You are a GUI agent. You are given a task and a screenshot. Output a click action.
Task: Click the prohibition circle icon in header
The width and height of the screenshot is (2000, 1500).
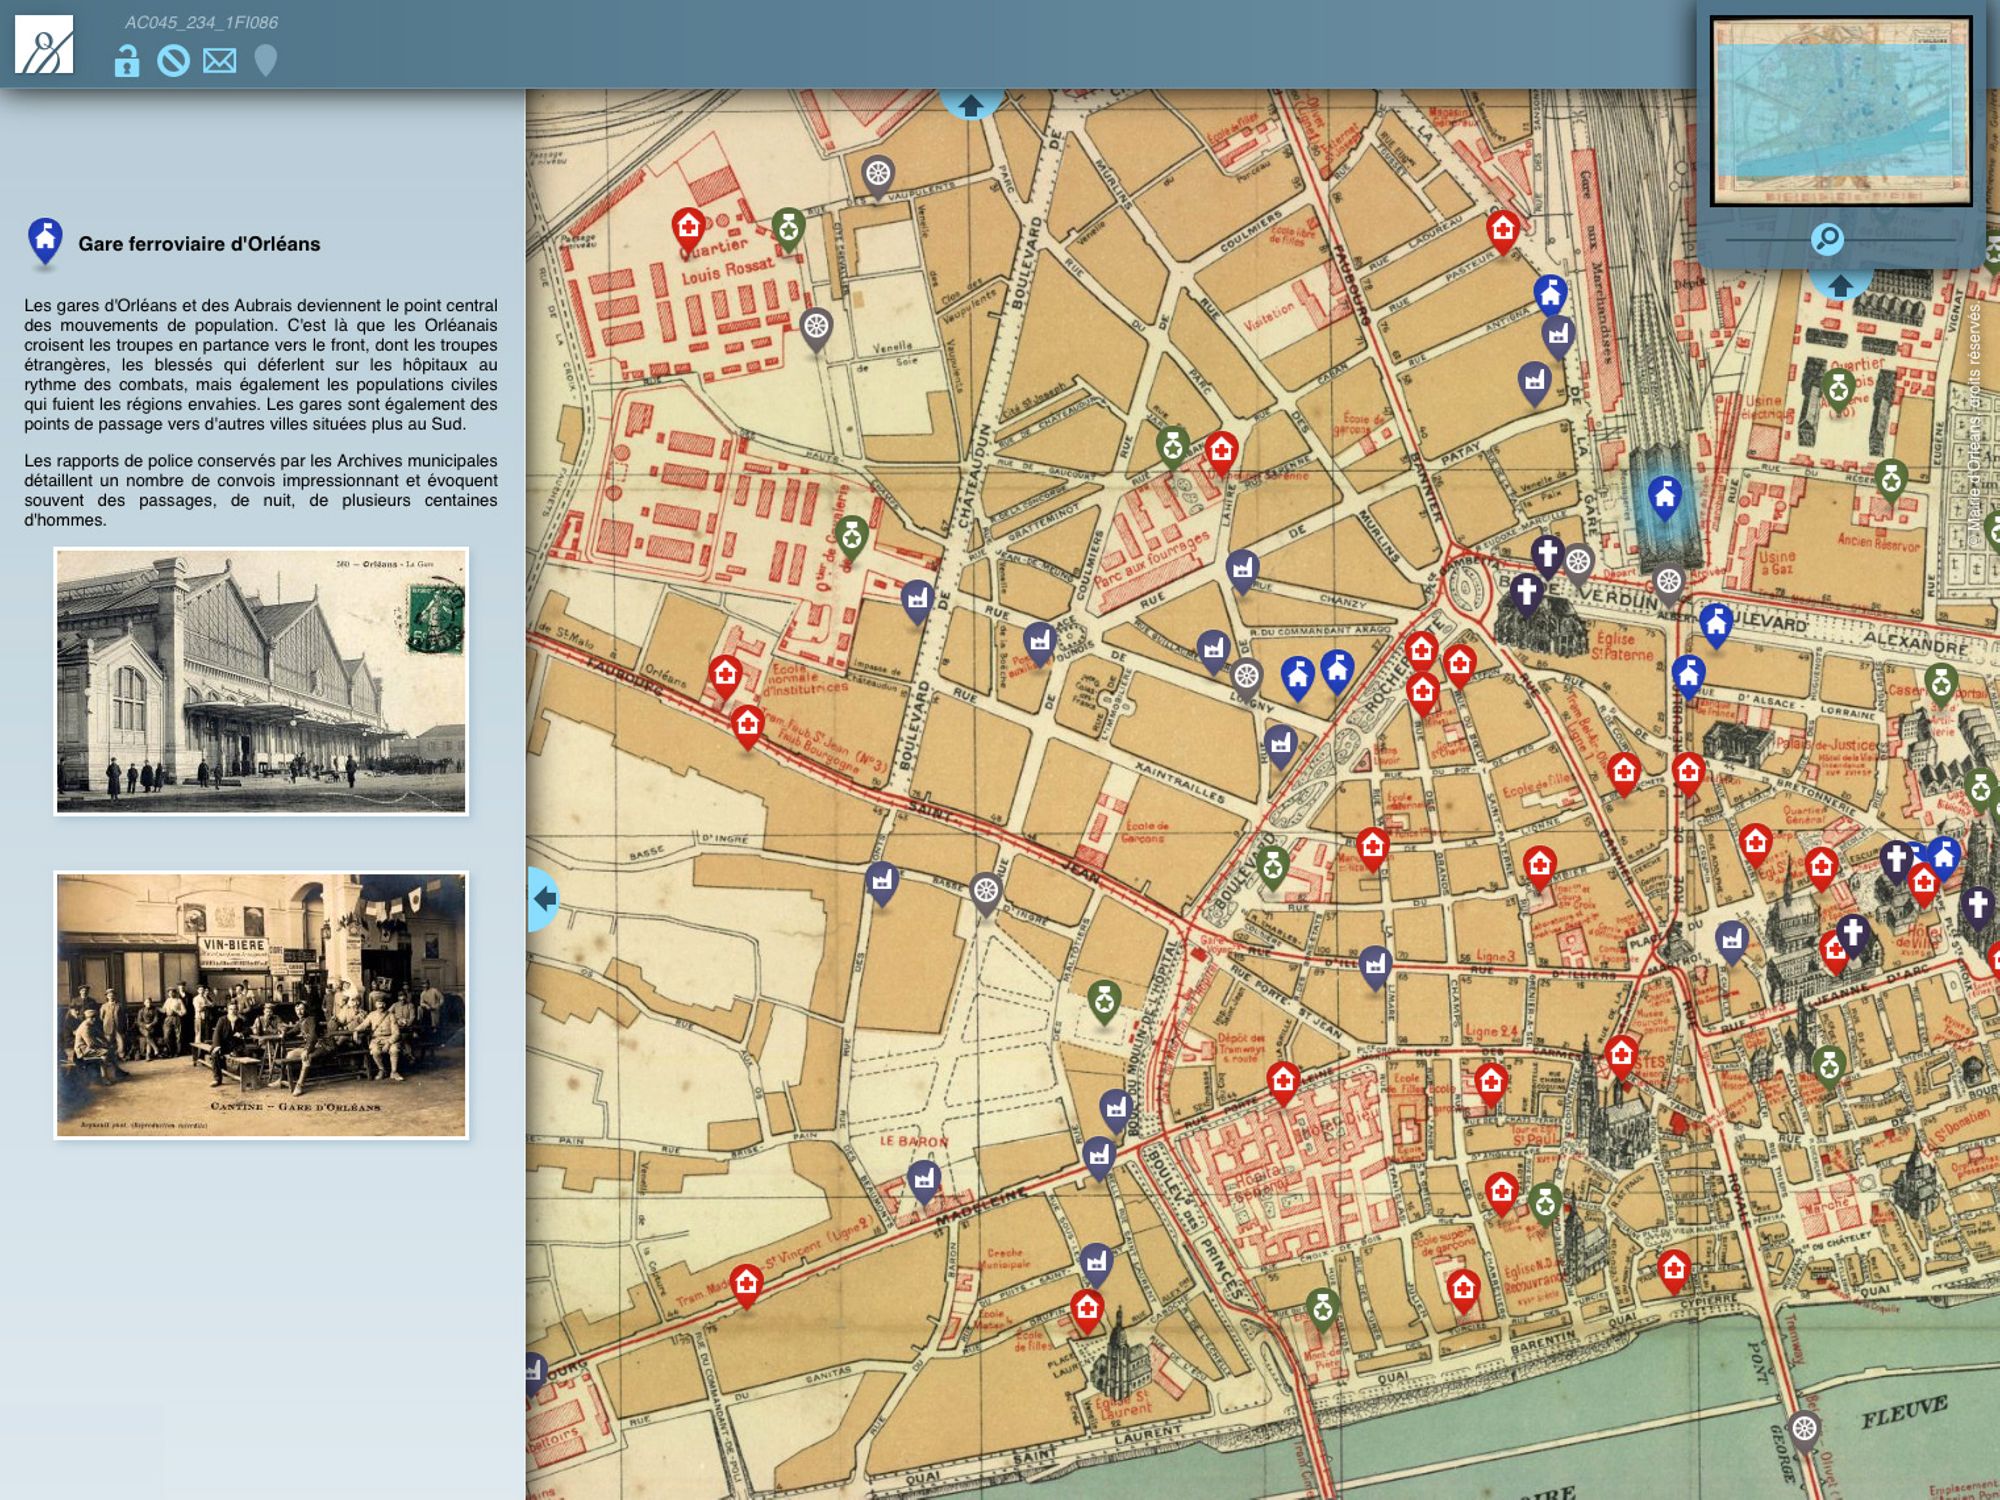pyautogui.click(x=173, y=61)
